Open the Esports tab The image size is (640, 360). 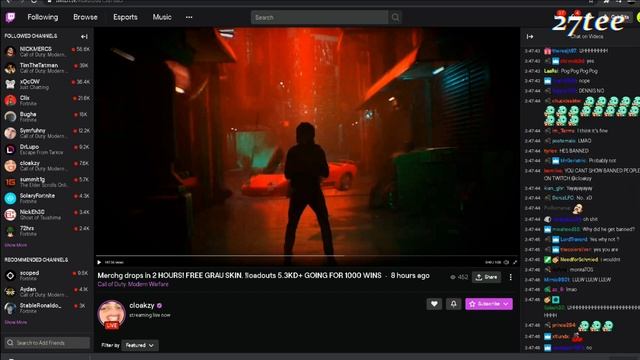tap(125, 17)
